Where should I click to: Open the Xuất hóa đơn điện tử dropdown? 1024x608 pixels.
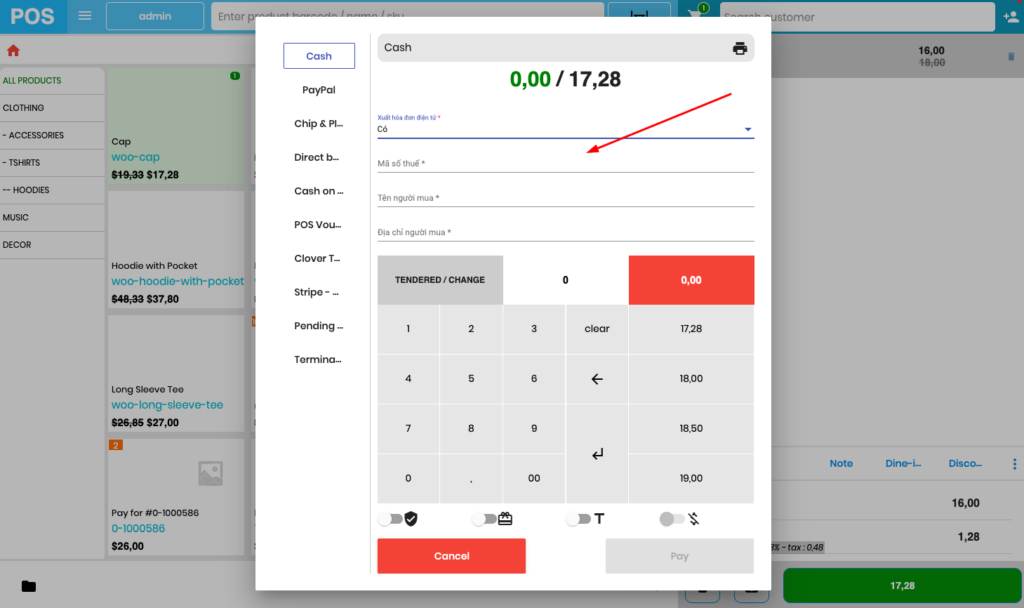coord(565,129)
